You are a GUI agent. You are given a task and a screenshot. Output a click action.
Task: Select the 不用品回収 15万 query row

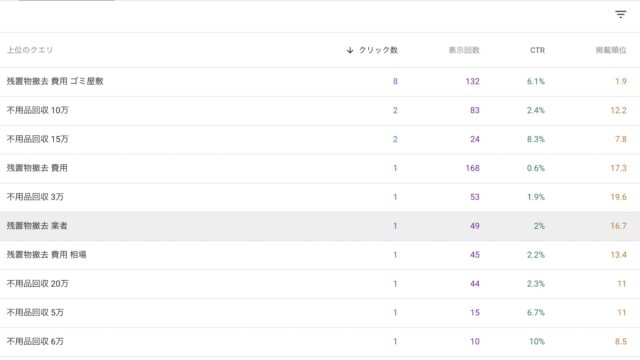point(320,140)
